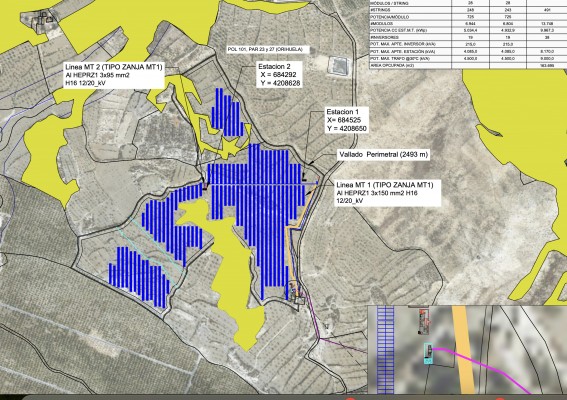This screenshot has height=400, width=567.
Task: Click the 'Estacion 2' label heading
Action: pyautogui.click(x=274, y=67)
